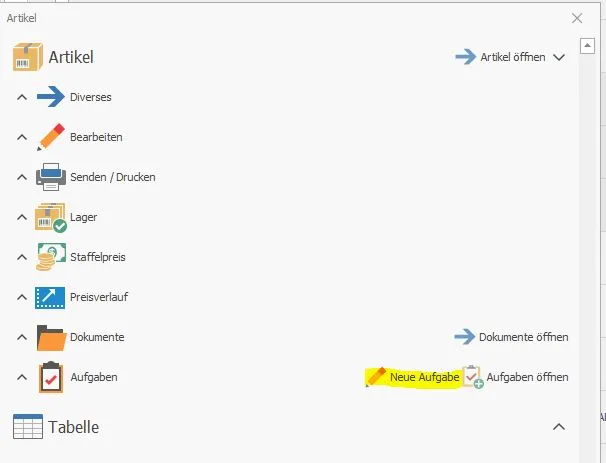Toggle the chevron next to Aufgaben
606x463 pixels.
pyautogui.click(x=22, y=377)
